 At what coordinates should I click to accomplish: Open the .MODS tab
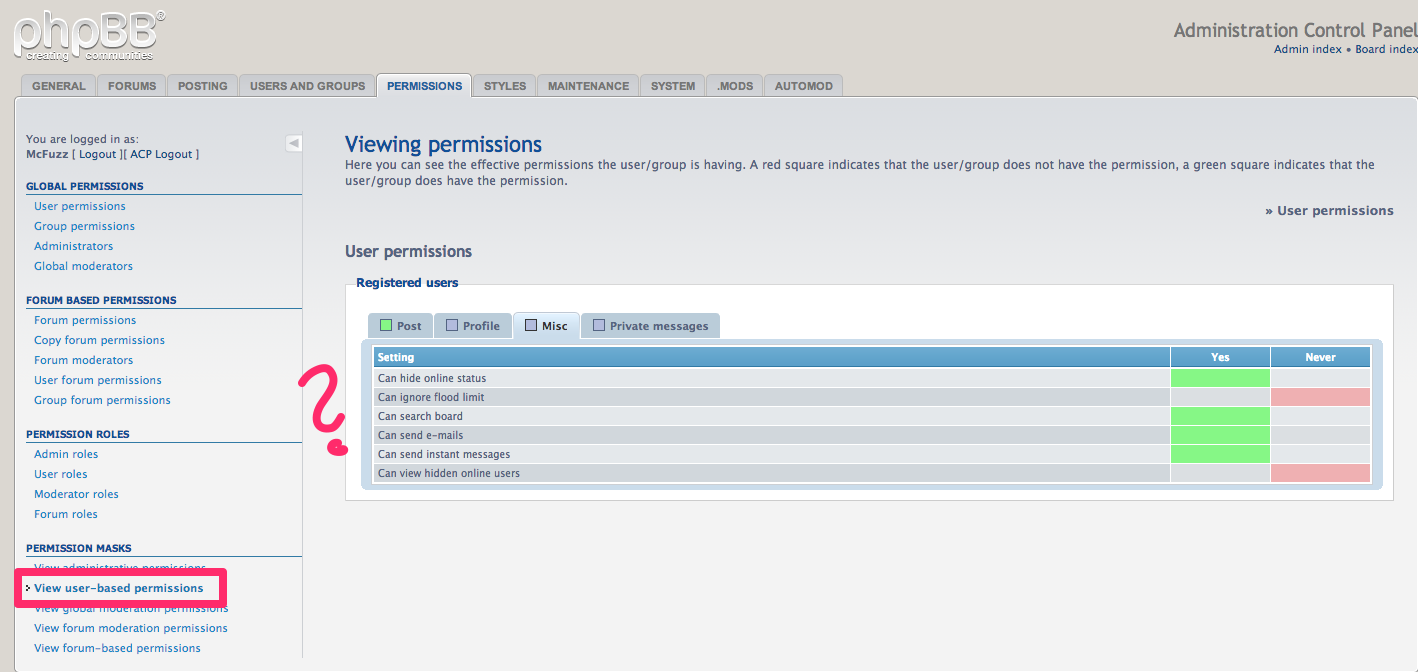735,86
